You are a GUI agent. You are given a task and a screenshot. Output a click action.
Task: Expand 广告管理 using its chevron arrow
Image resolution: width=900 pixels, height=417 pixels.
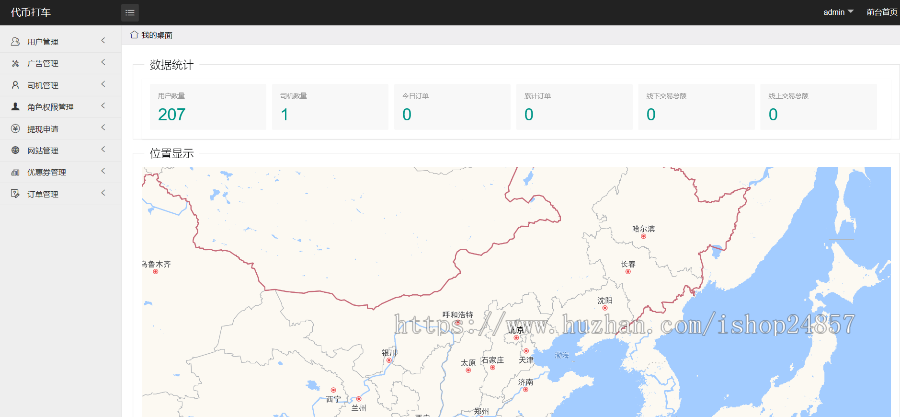103,63
